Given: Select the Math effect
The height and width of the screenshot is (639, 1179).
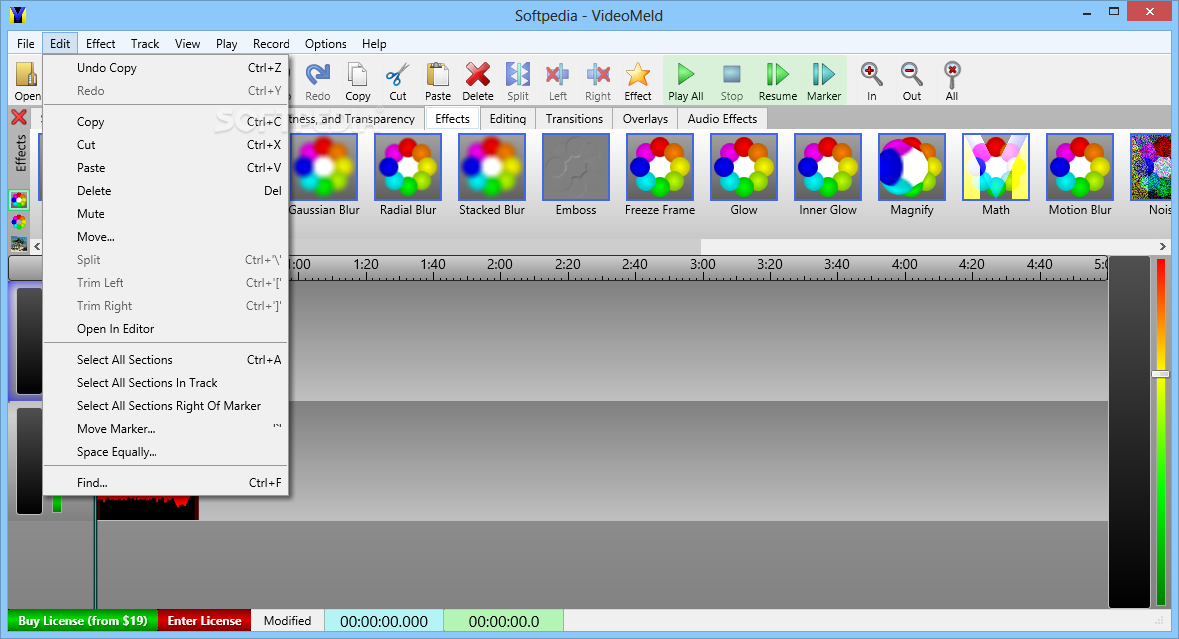Looking at the screenshot, I should pyautogui.click(x=996, y=176).
